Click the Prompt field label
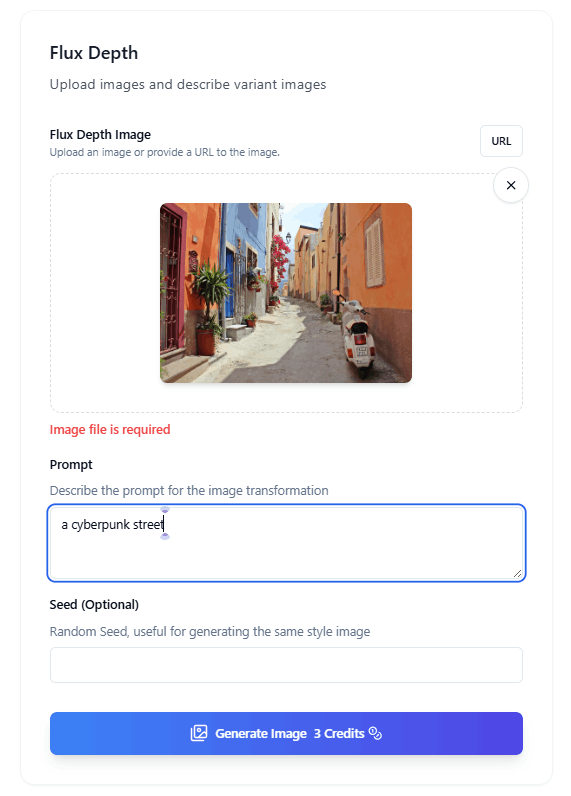 pos(71,465)
